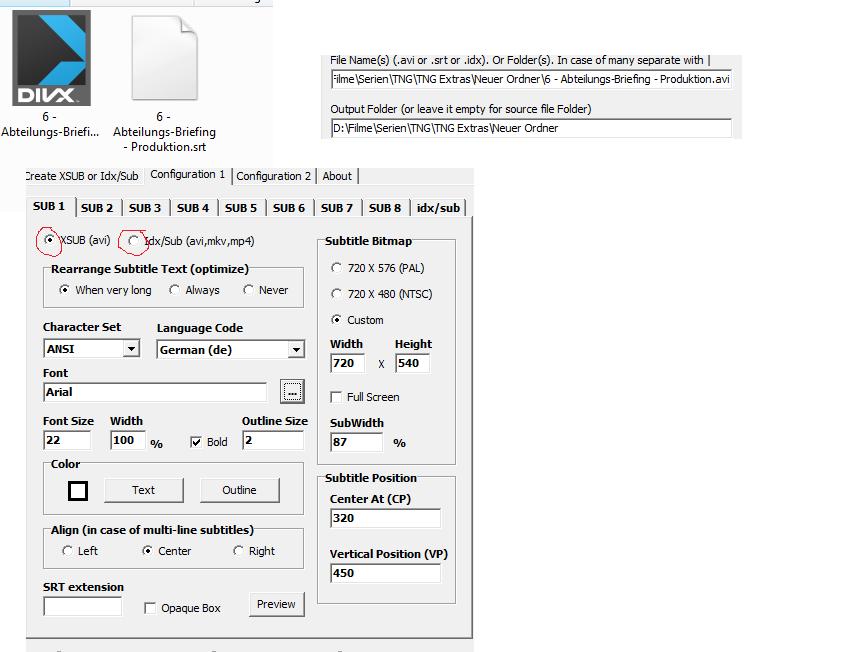Open the font browse ellipsis button

[292, 392]
